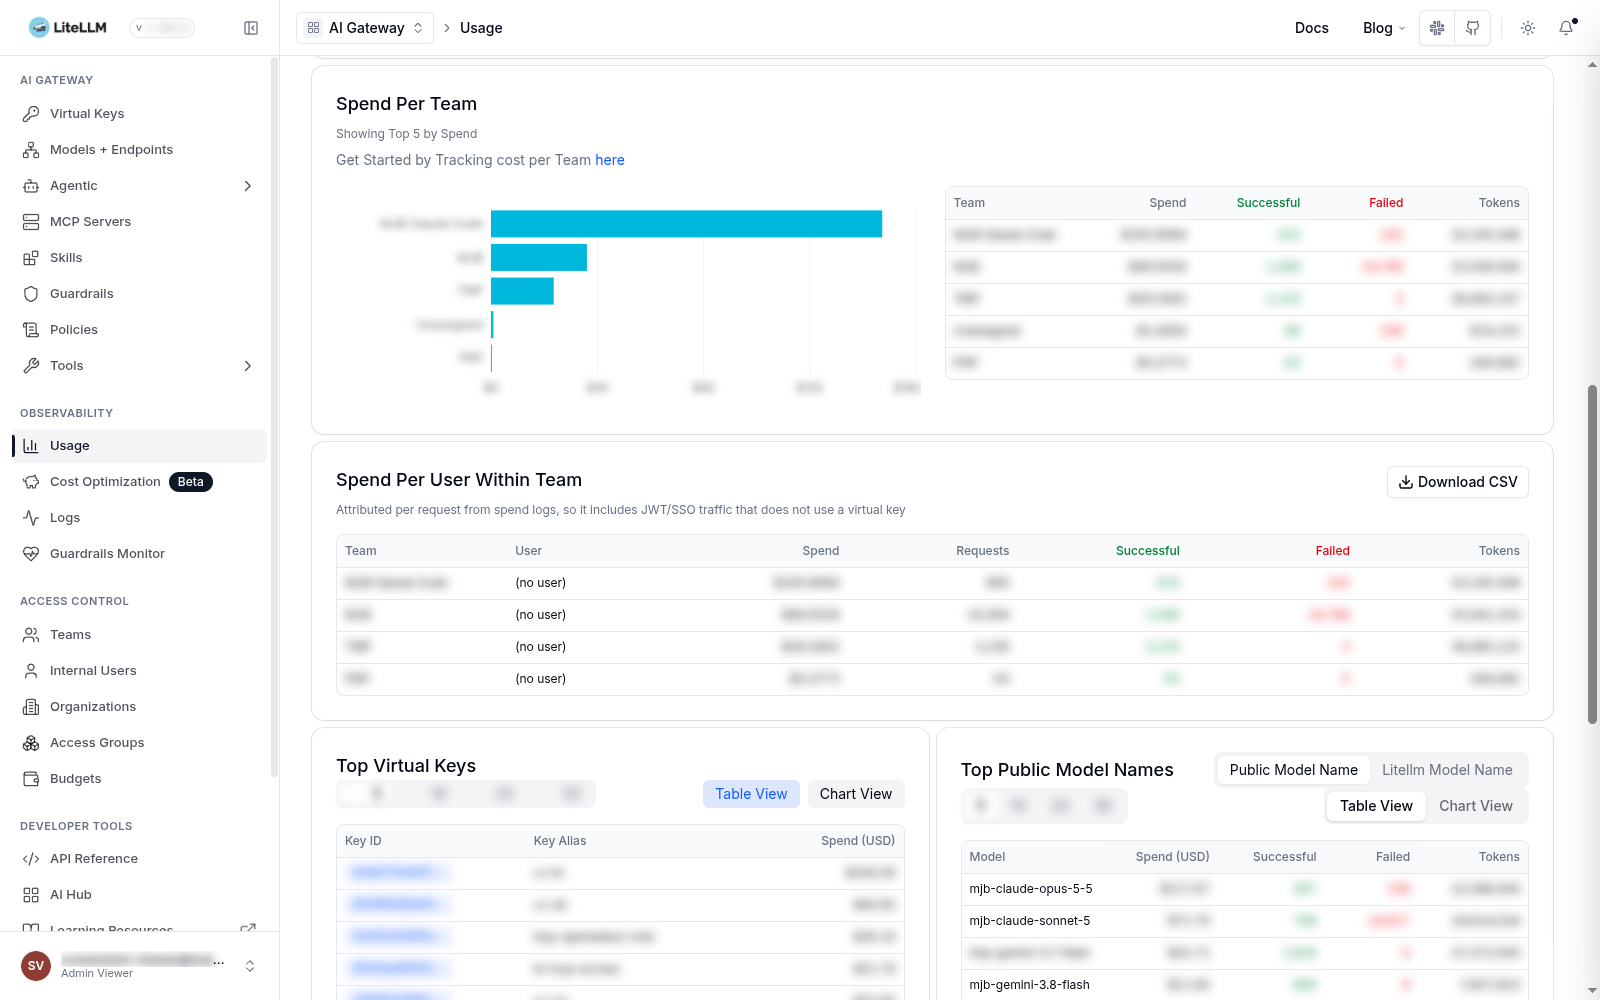Select Litellm Model Name toggle
This screenshot has width=1600, height=1000.
click(x=1447, y=770)
